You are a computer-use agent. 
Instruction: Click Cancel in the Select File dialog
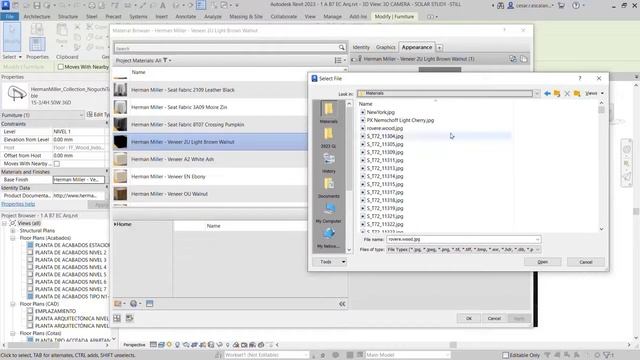[586, 262]
